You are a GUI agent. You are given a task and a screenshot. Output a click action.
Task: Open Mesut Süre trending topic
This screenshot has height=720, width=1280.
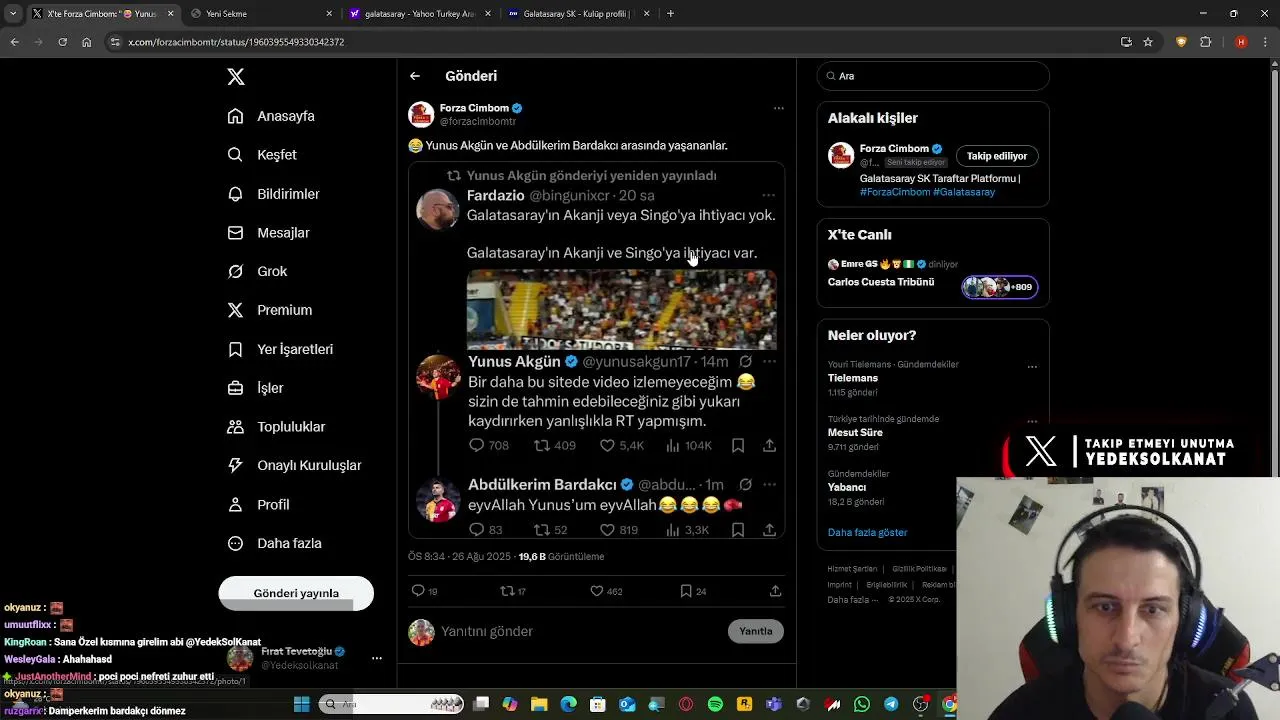coord(855,433)
